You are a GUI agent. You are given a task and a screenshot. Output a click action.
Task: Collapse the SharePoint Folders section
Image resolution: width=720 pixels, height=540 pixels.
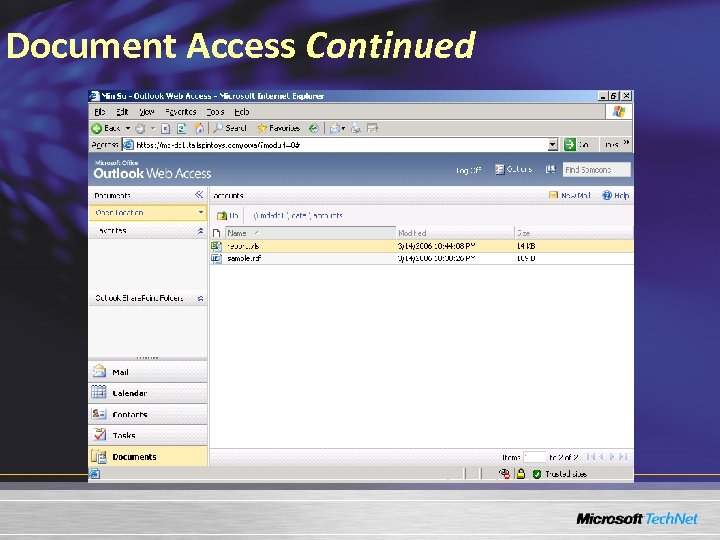tap(200, 298)
